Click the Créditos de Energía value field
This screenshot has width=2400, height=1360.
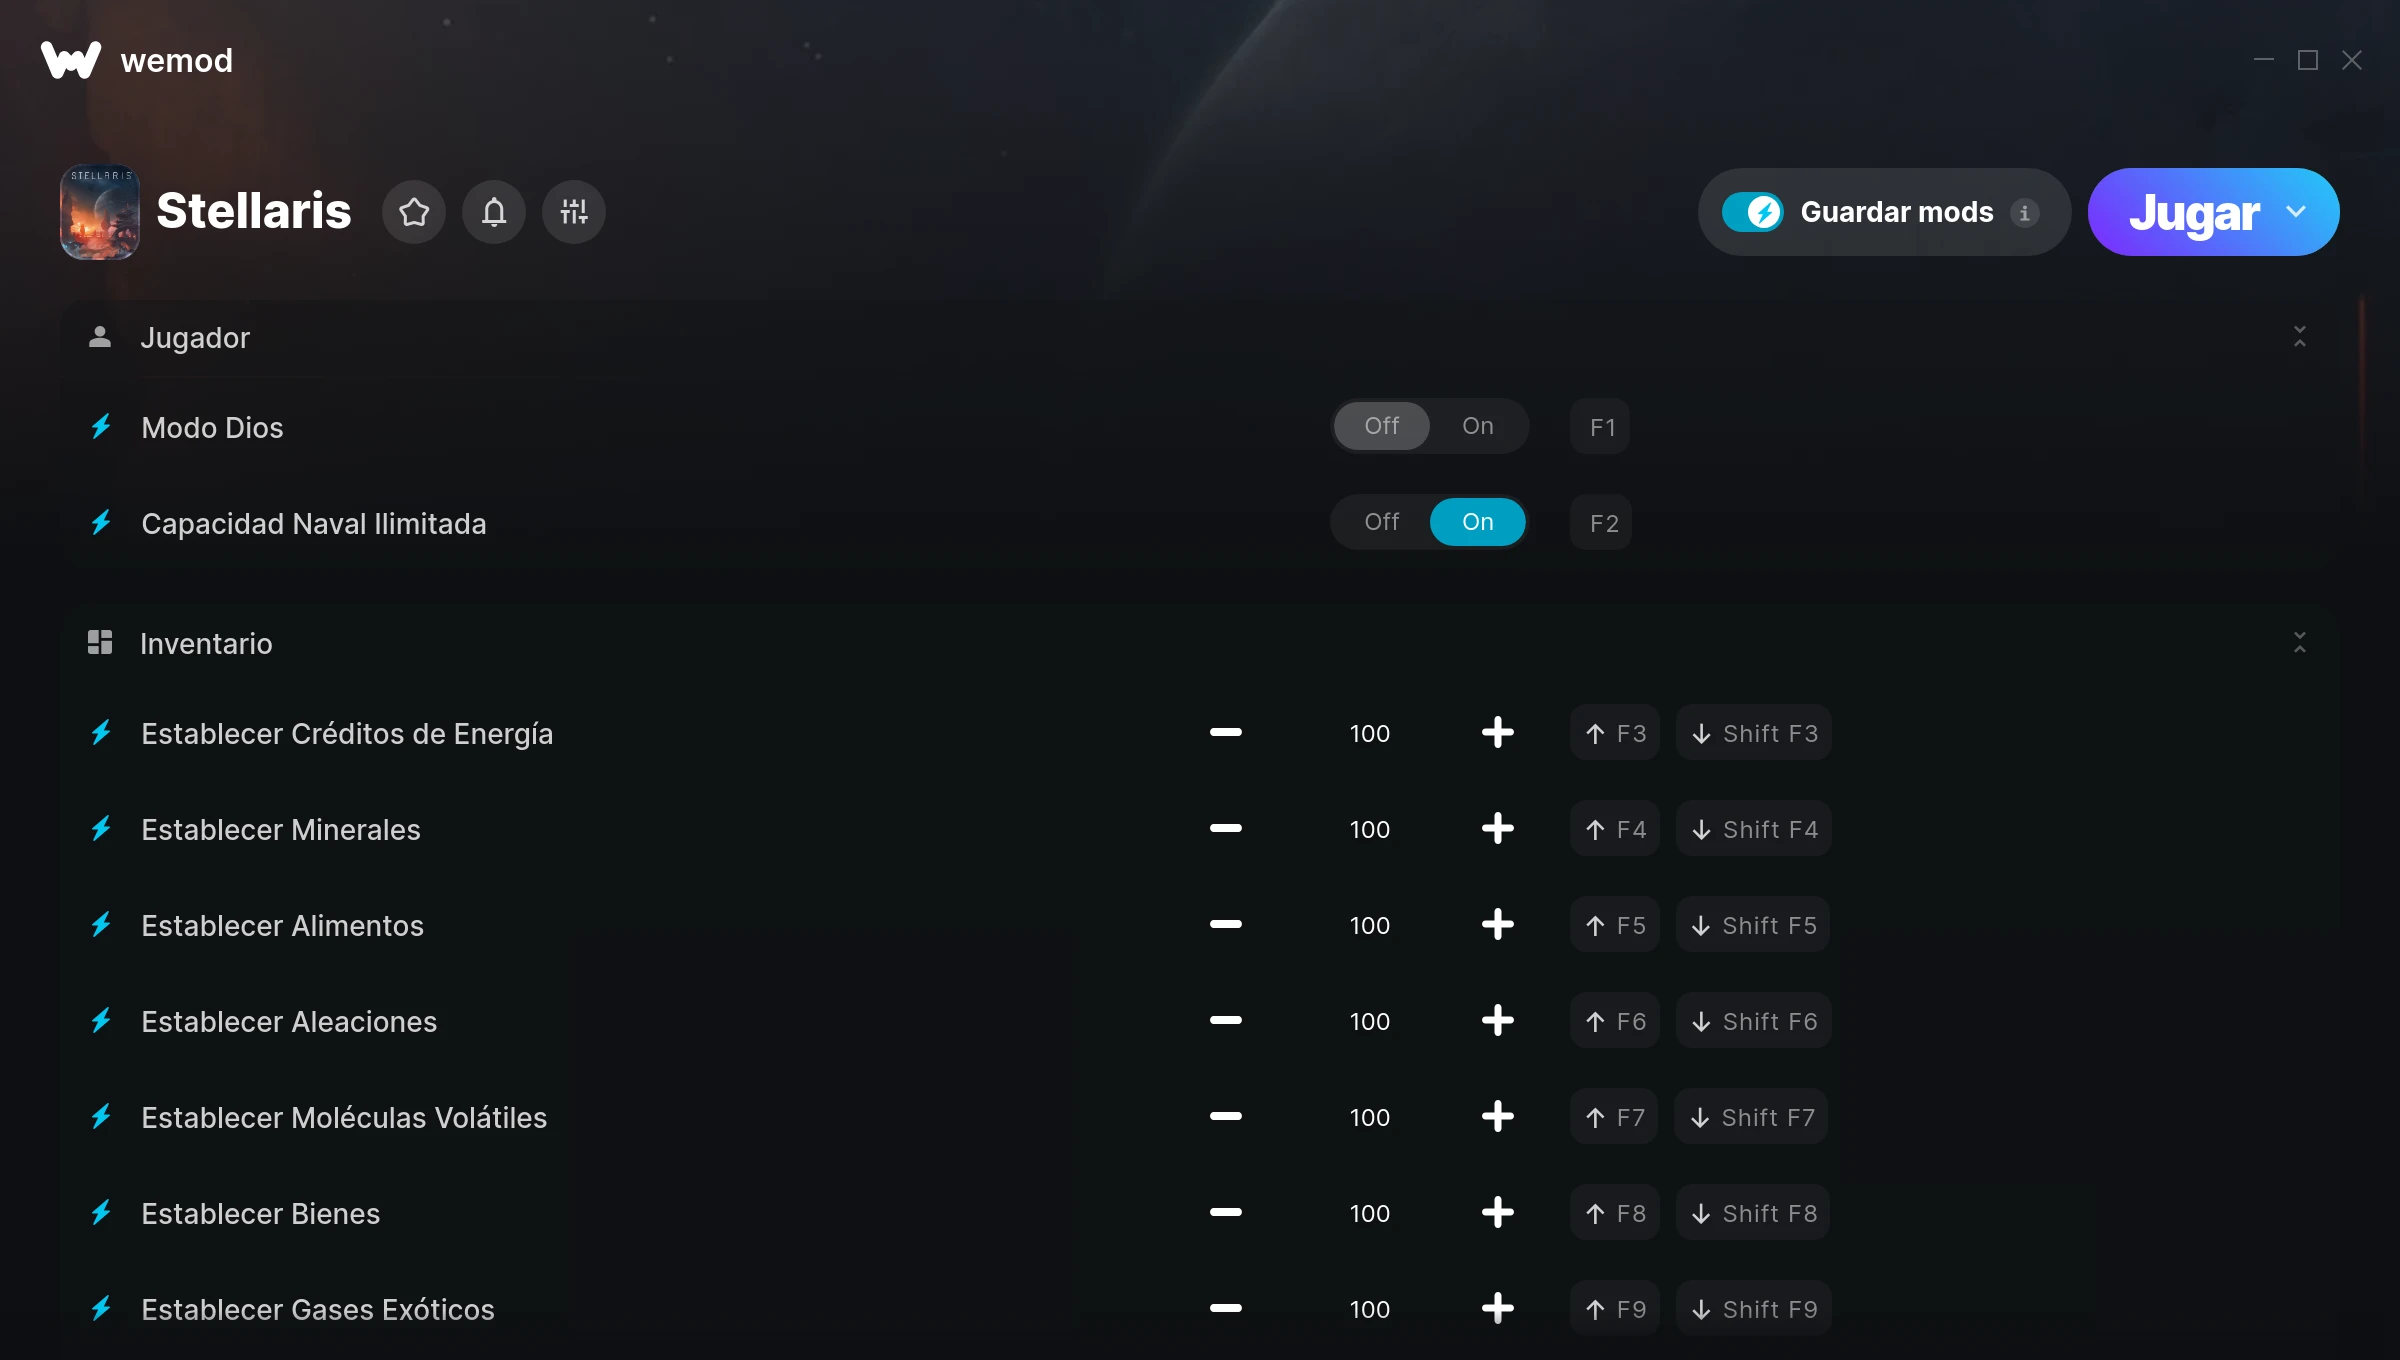(1369, 733)
